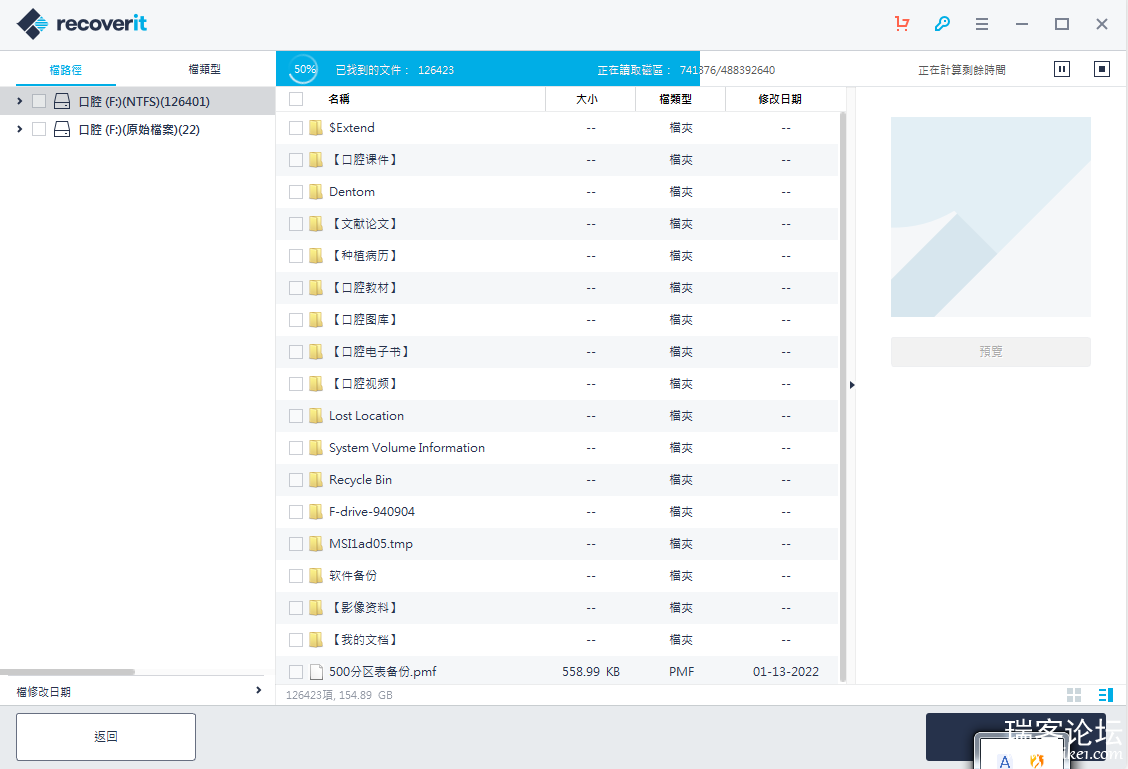Stop the scan with stop icon

pyautogui.click(x=1101, y=69)
